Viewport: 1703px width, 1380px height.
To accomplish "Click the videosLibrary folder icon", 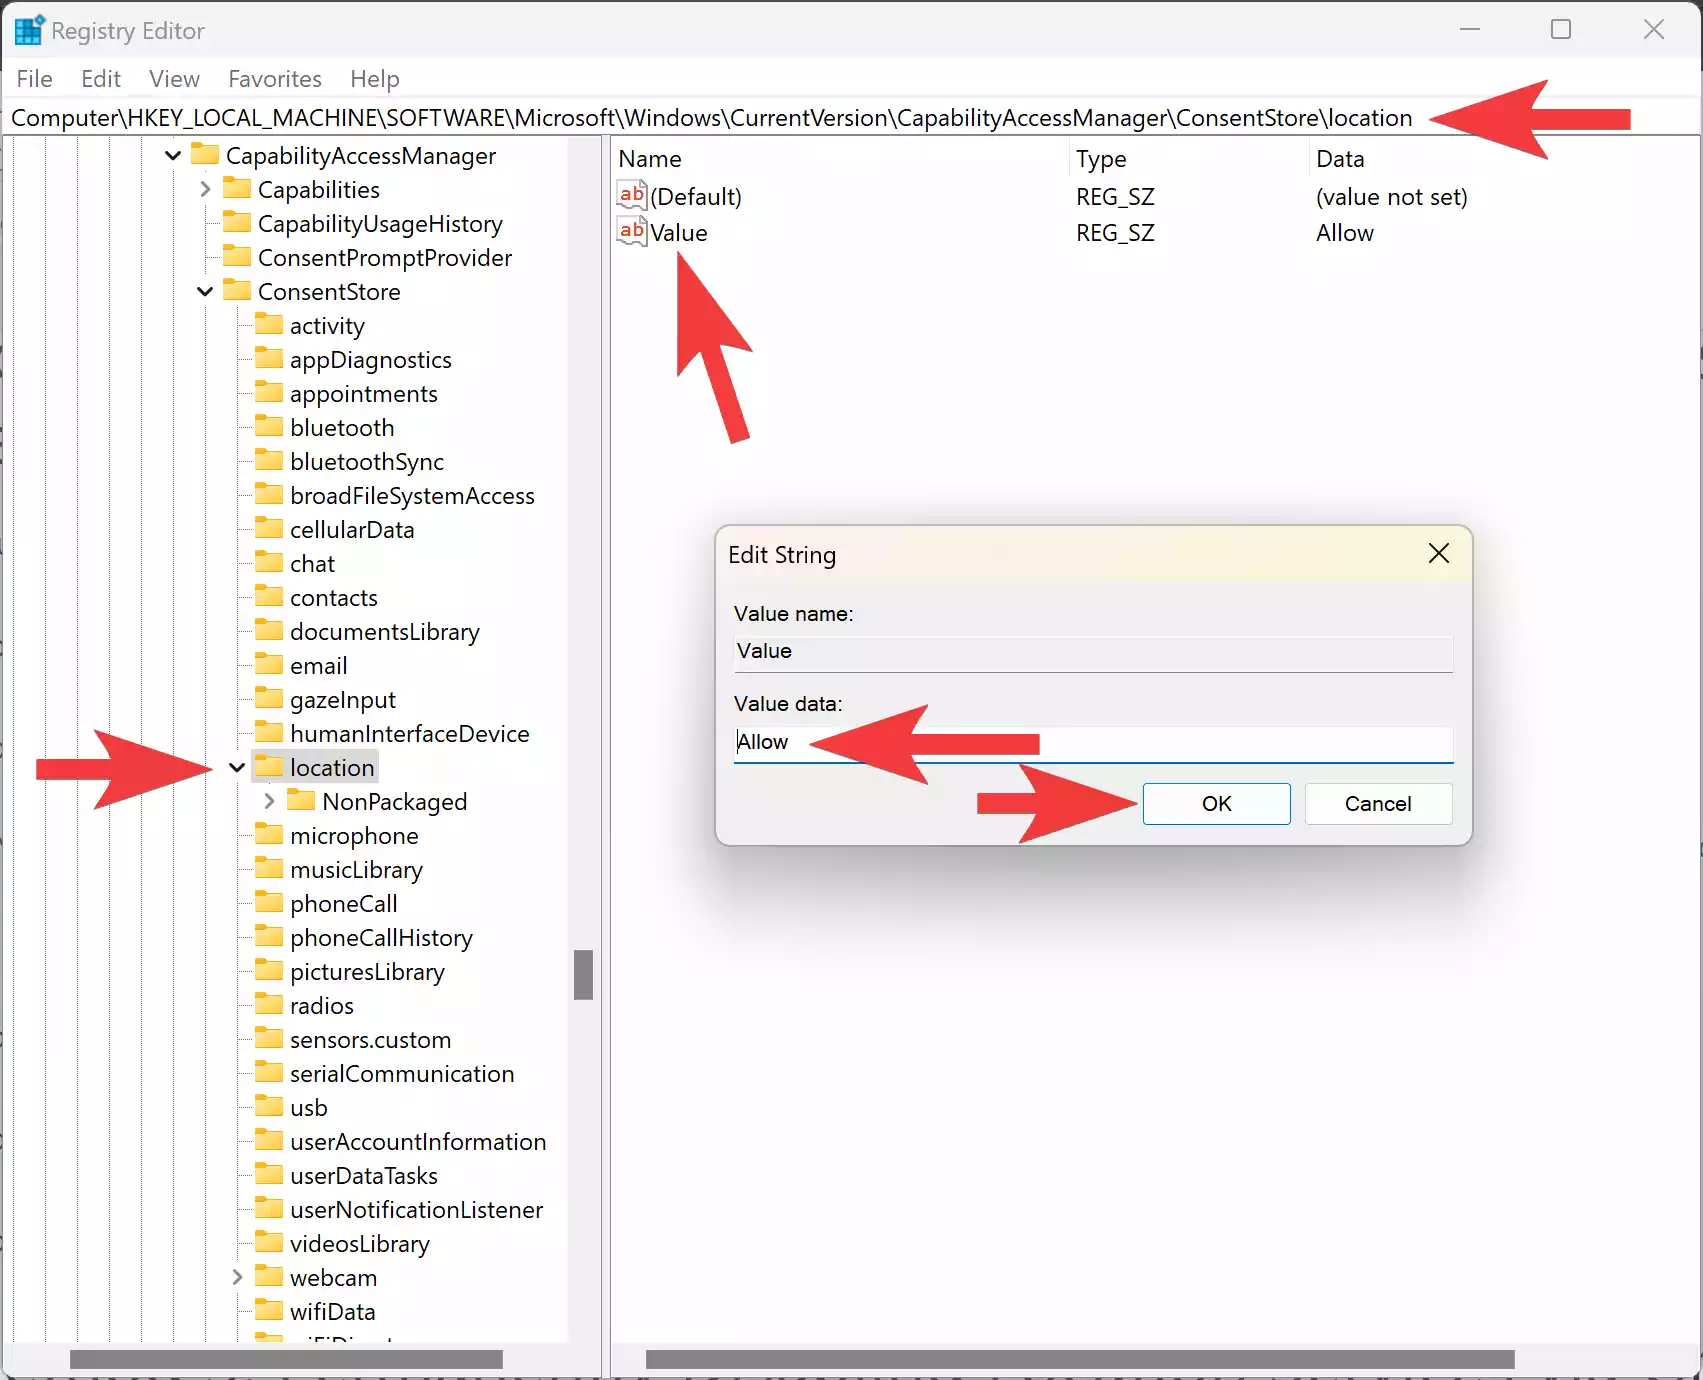I will [x=269, y=1242].
